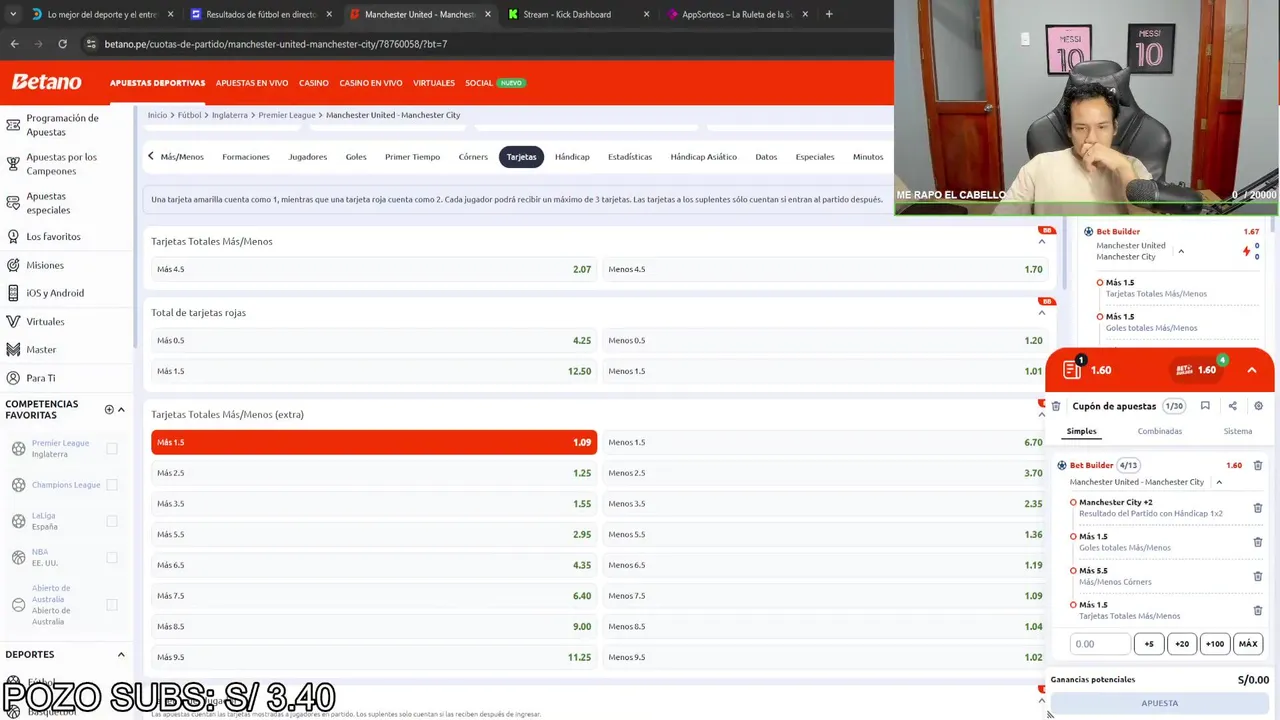Share the betting coupon
1280x720 pixels.
1232,406
